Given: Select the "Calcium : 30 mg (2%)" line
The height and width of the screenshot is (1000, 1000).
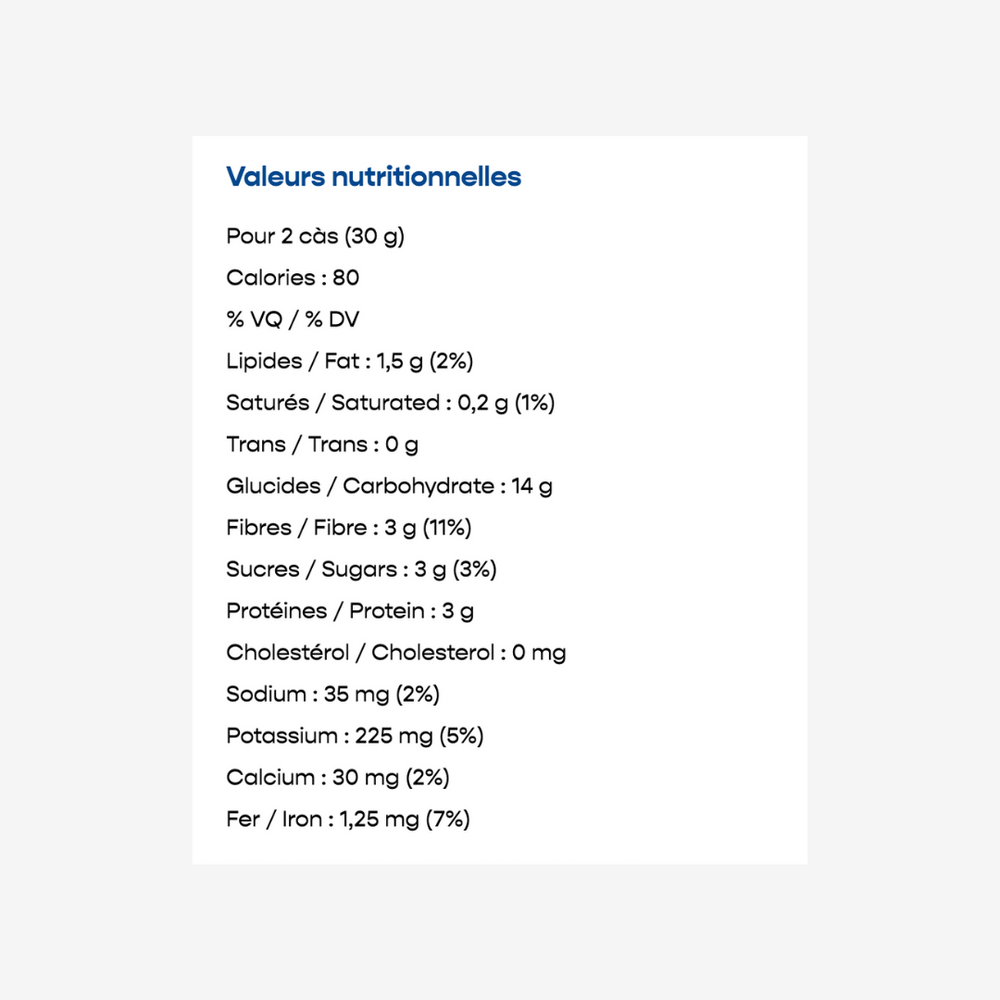Looking at the screenshot, I should 337,778.
